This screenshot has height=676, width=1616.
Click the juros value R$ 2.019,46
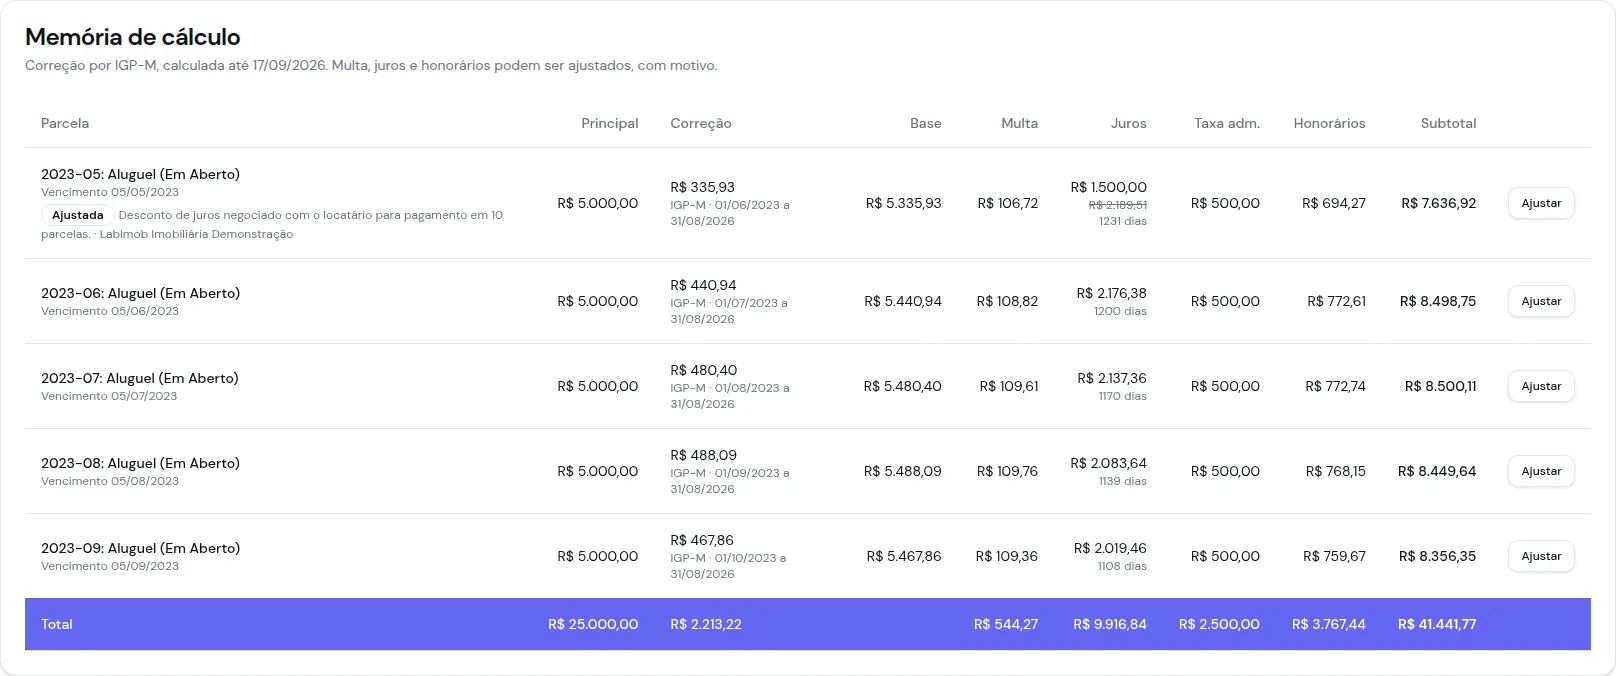pos(1110,548)
